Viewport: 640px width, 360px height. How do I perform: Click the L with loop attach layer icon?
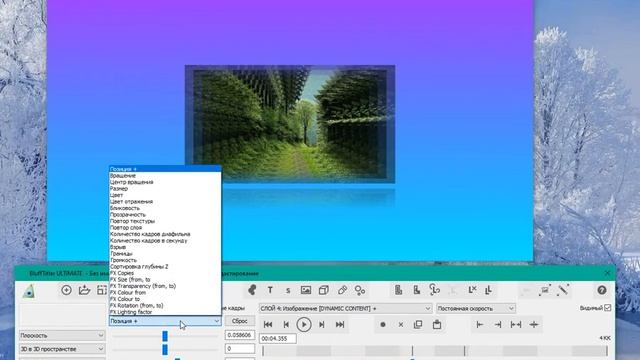click(435, 290)
